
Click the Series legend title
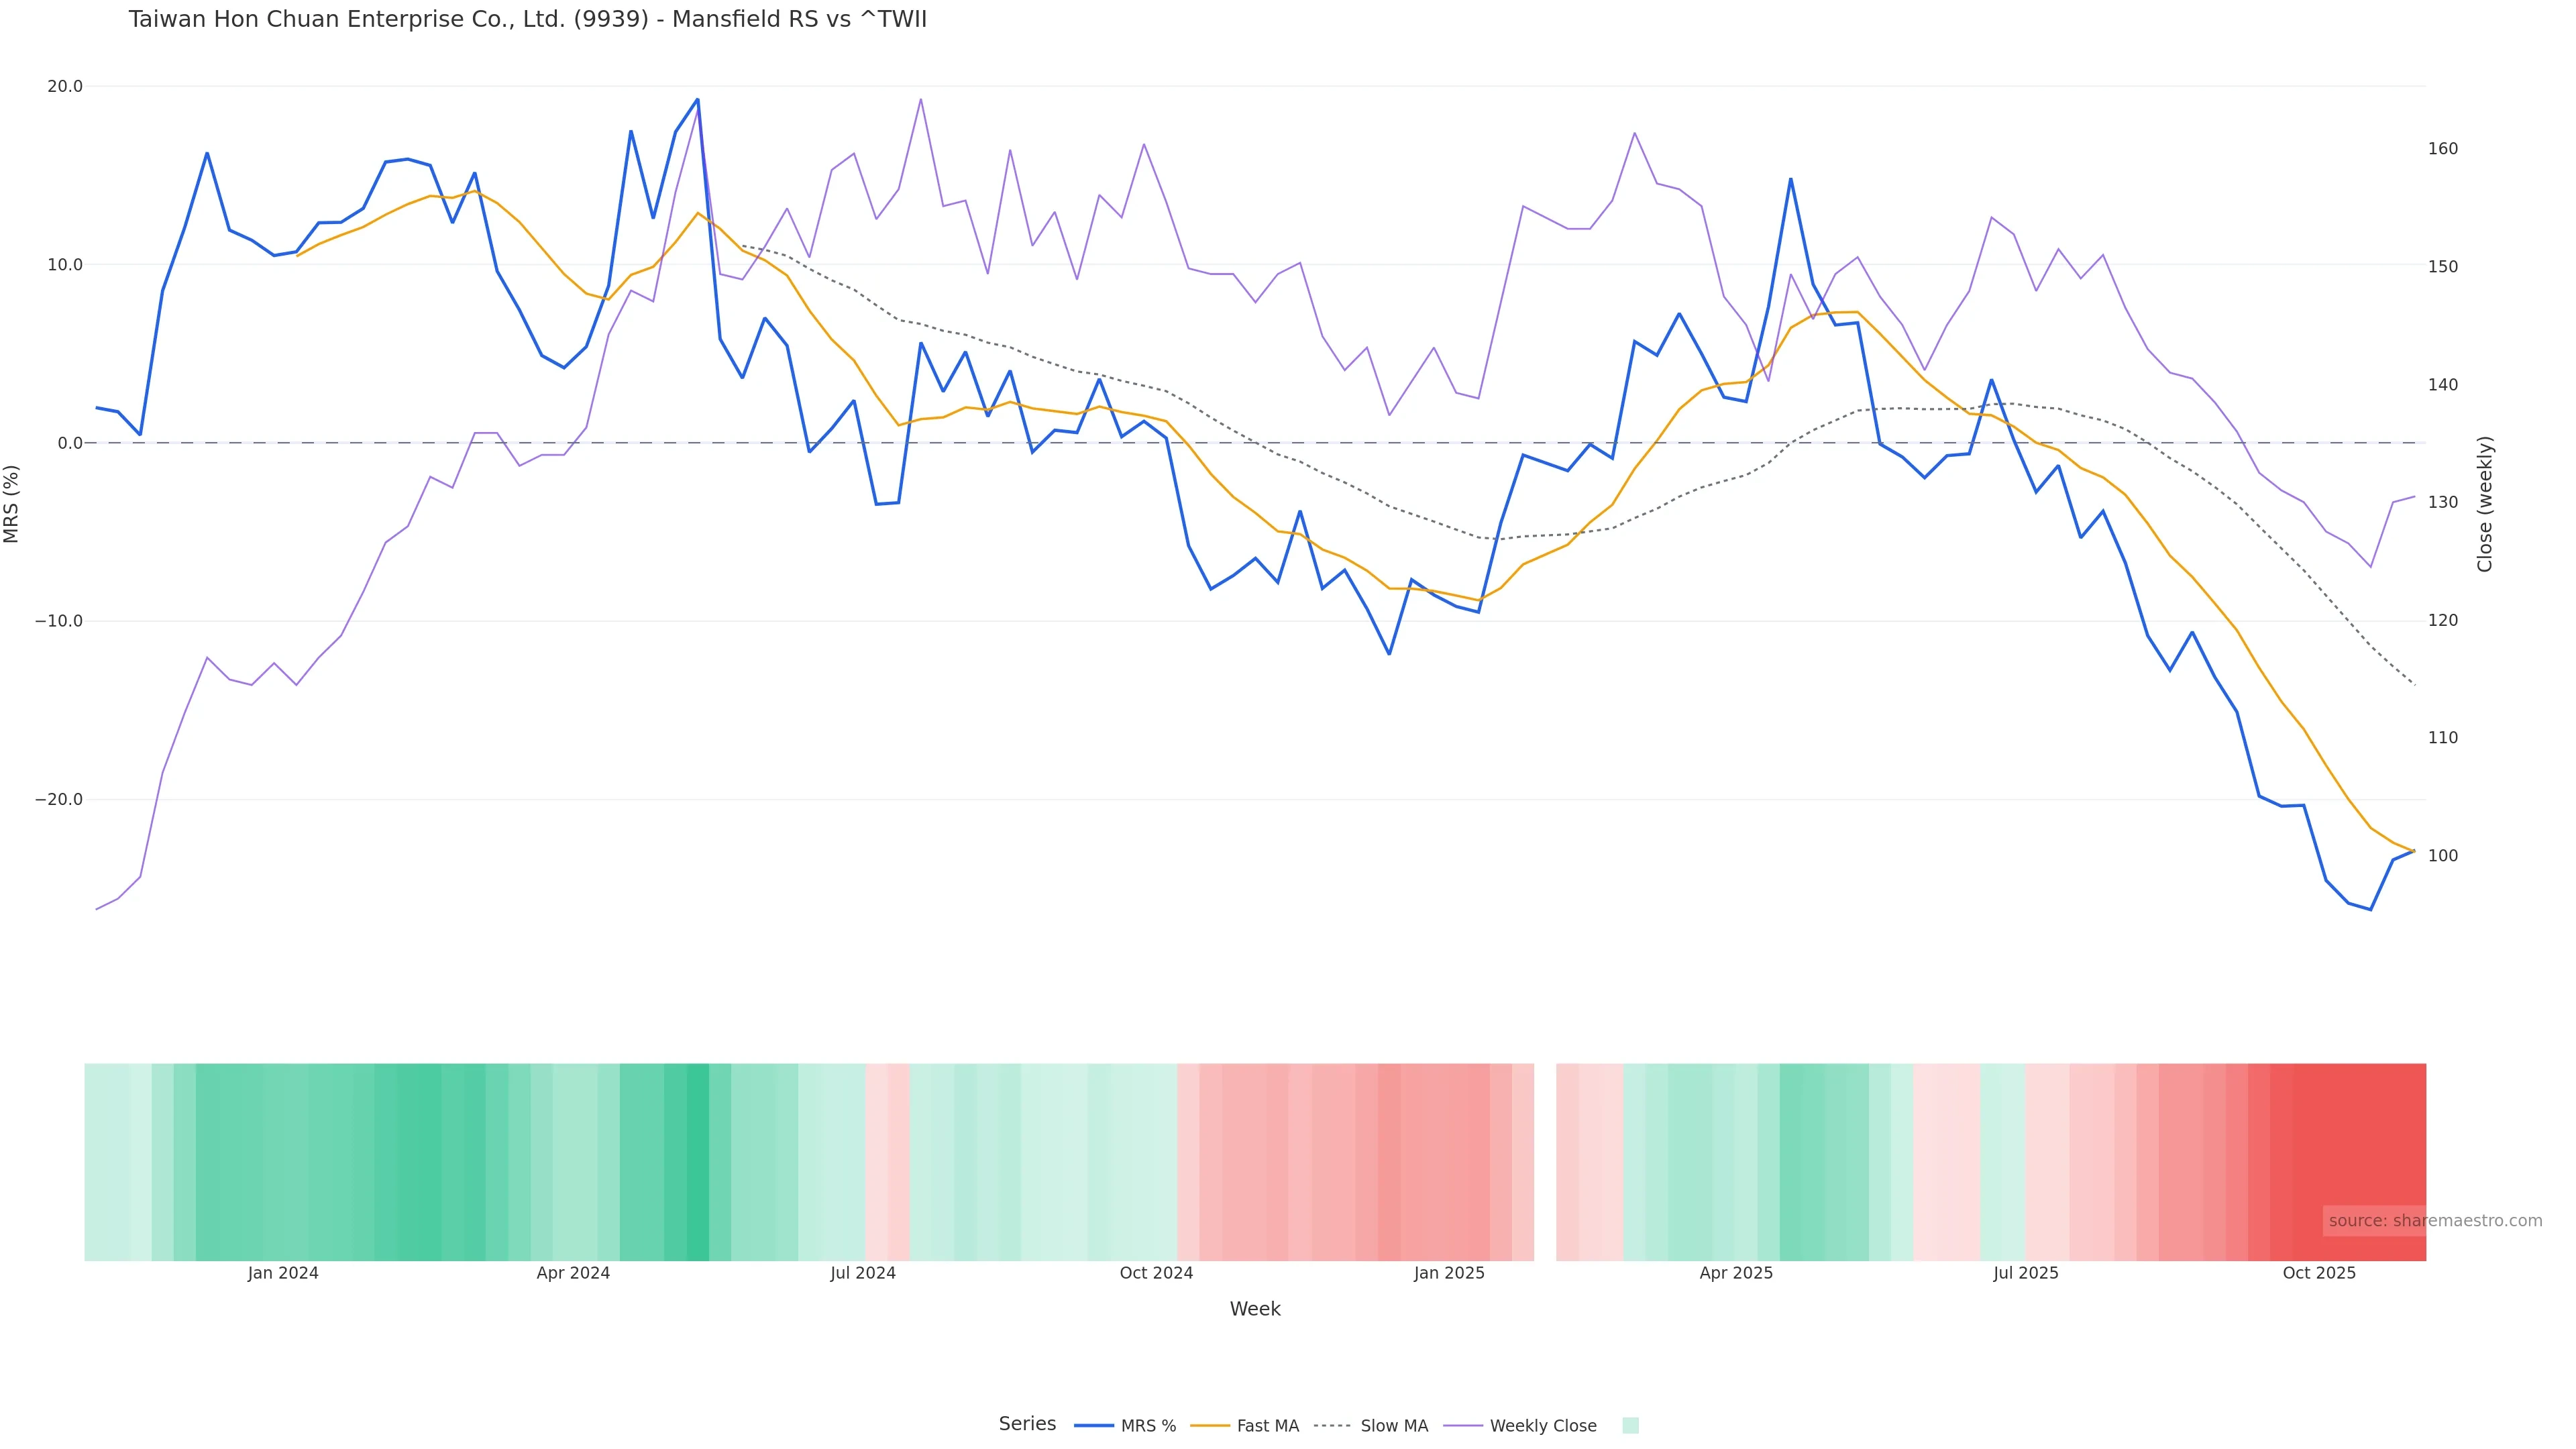tap(1027, 1424)
